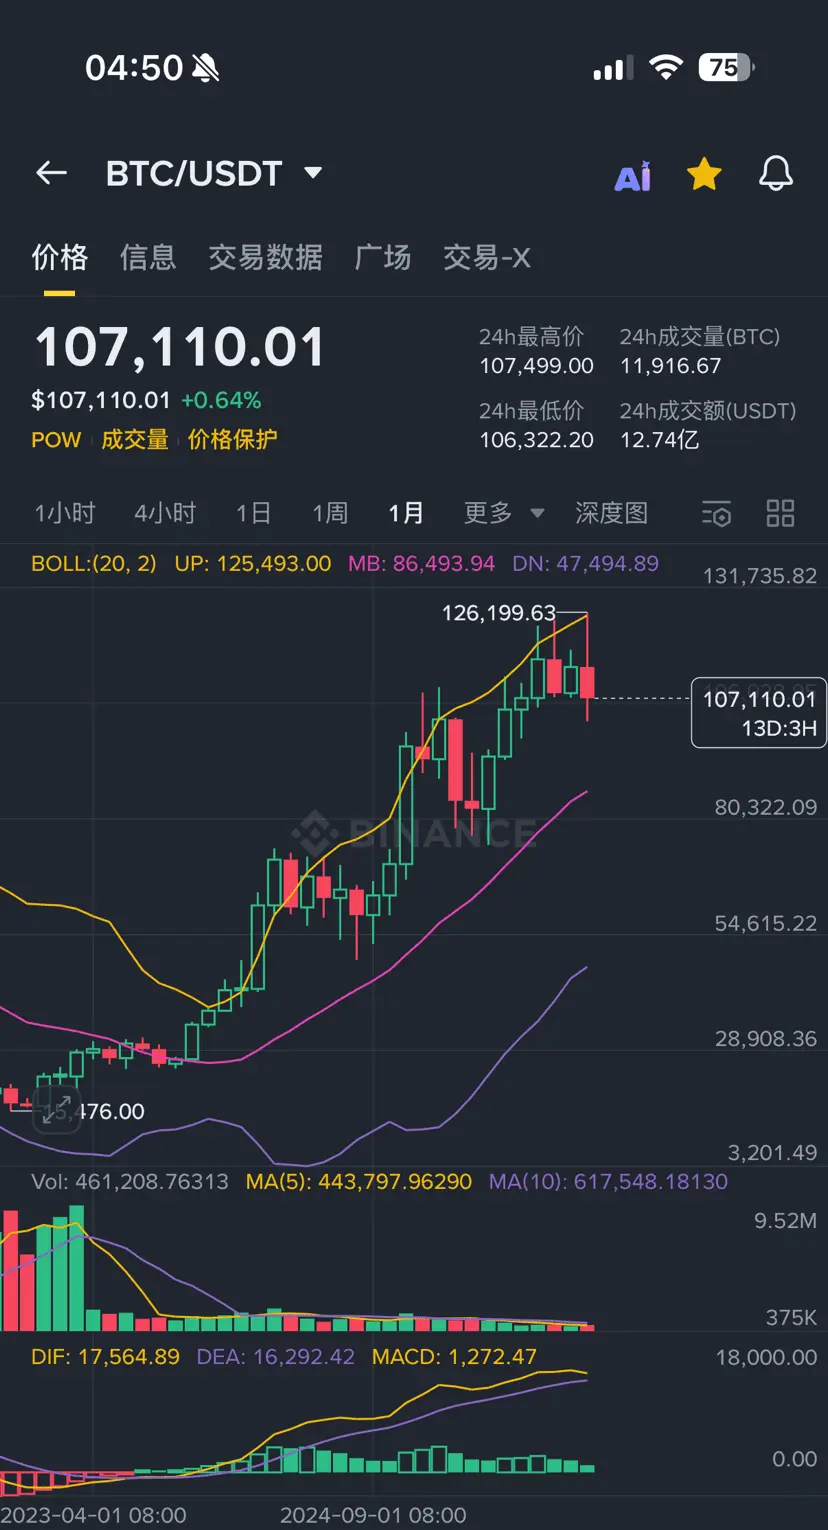Tap the silent mode bell icon
This screenshot has width=828, height=1530.
coord(205,68)
